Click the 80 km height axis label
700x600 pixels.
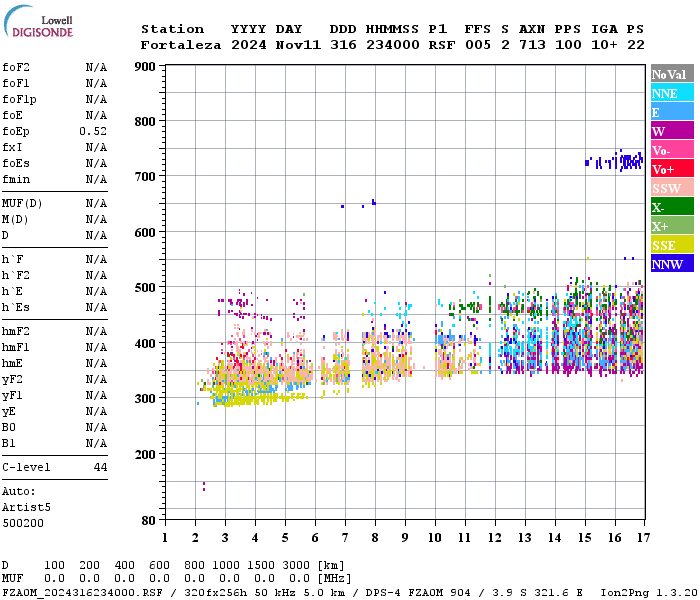click(149, 521)
